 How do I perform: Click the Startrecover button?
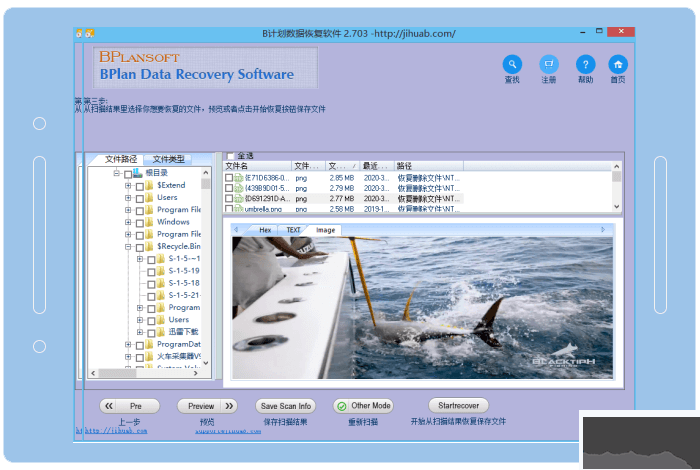tap(457, 405)
